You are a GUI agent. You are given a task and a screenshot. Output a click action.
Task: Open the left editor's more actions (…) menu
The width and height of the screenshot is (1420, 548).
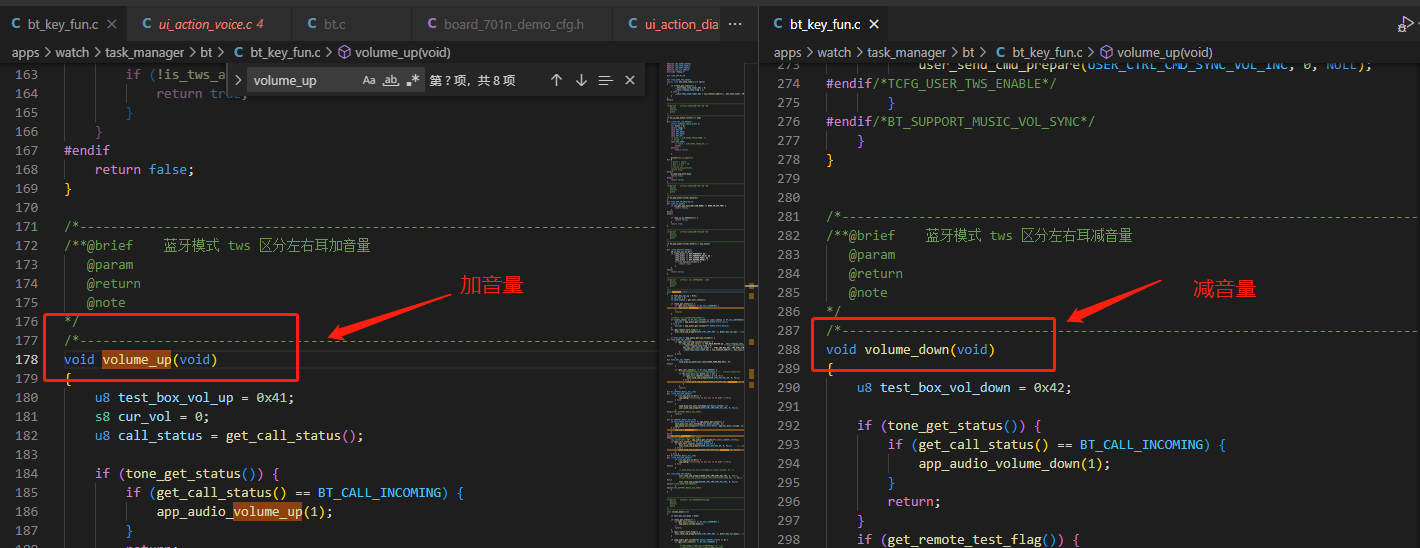click(x=736, y=24)
